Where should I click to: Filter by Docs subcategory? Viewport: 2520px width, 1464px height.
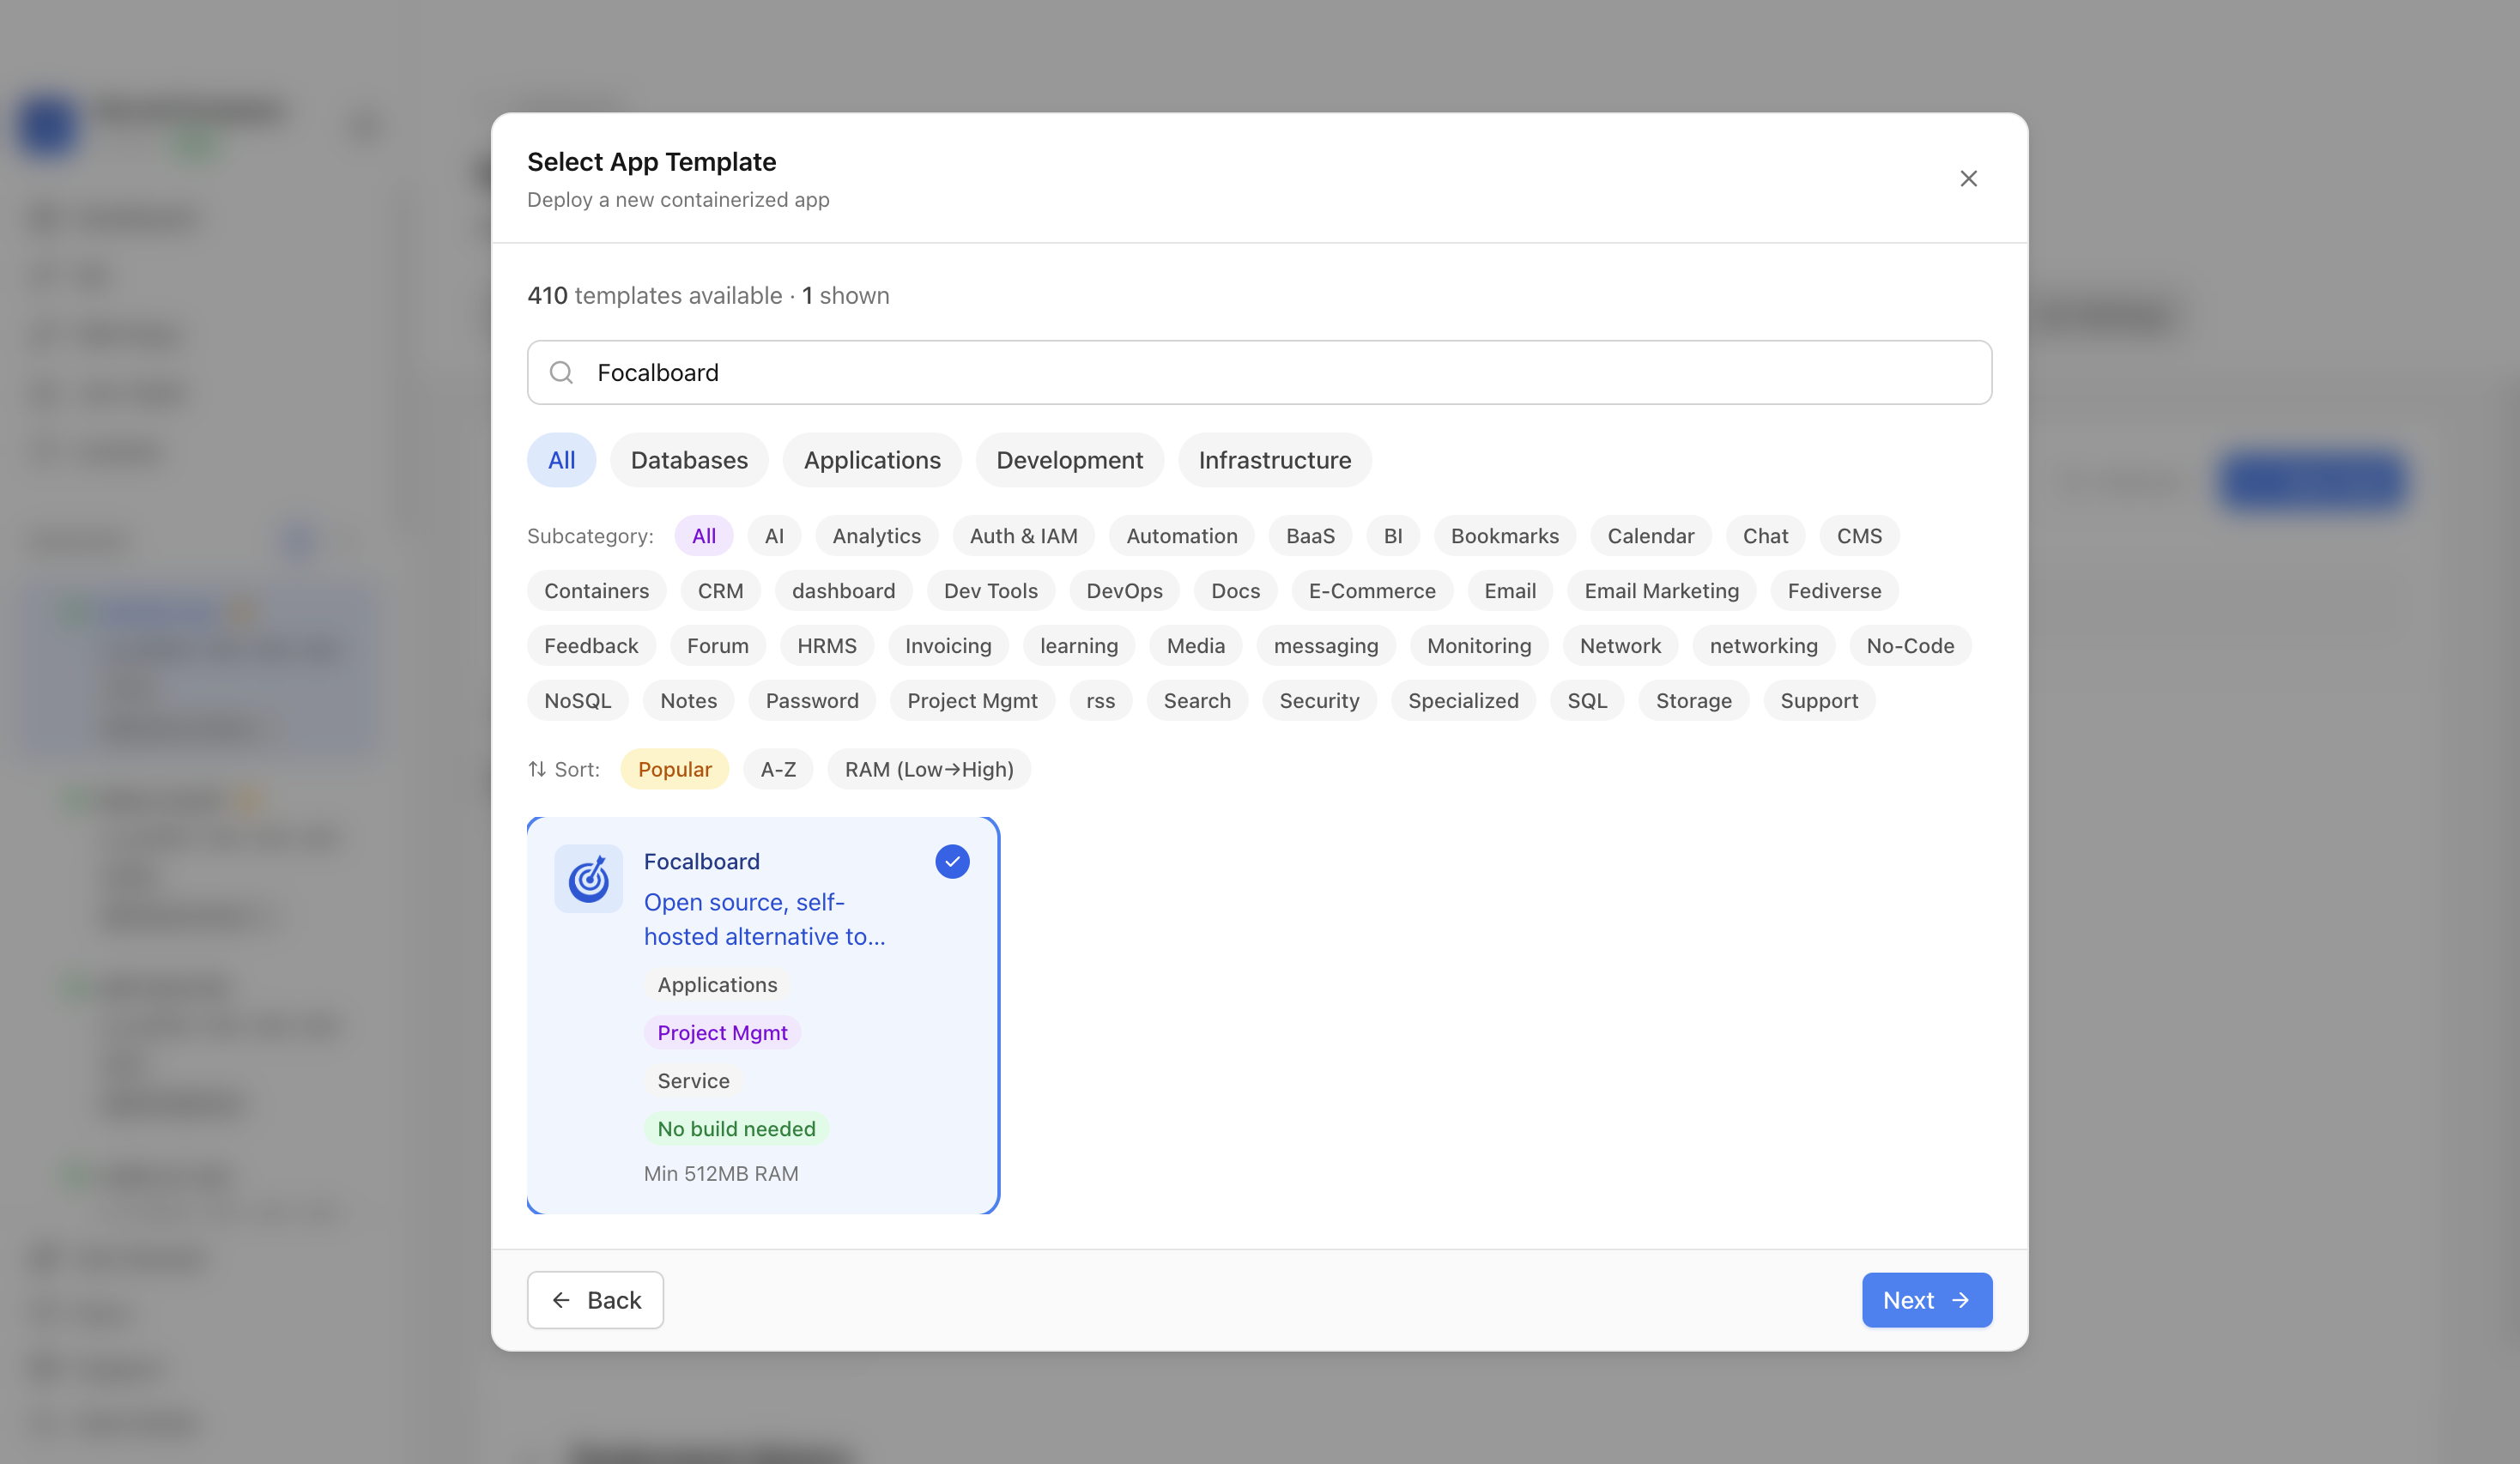pos(1235,591)
